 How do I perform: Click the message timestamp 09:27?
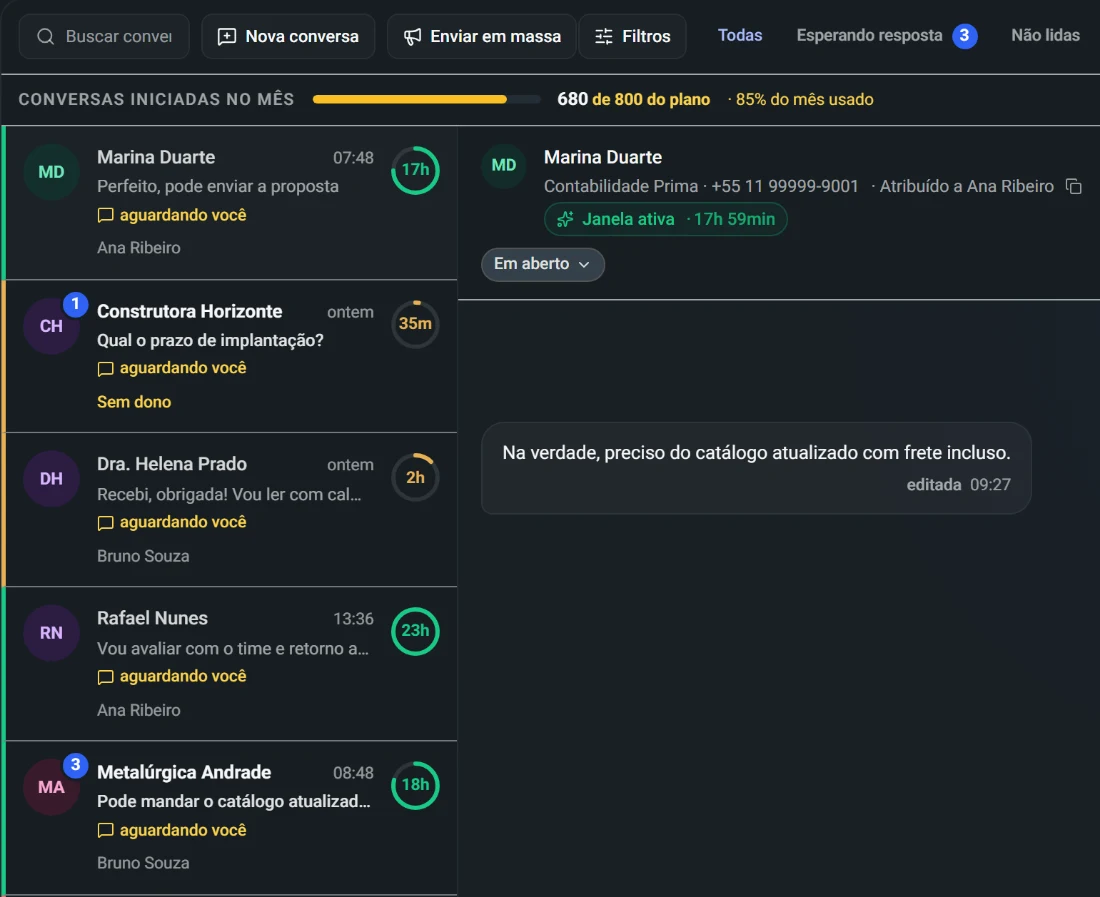(991, 485)
